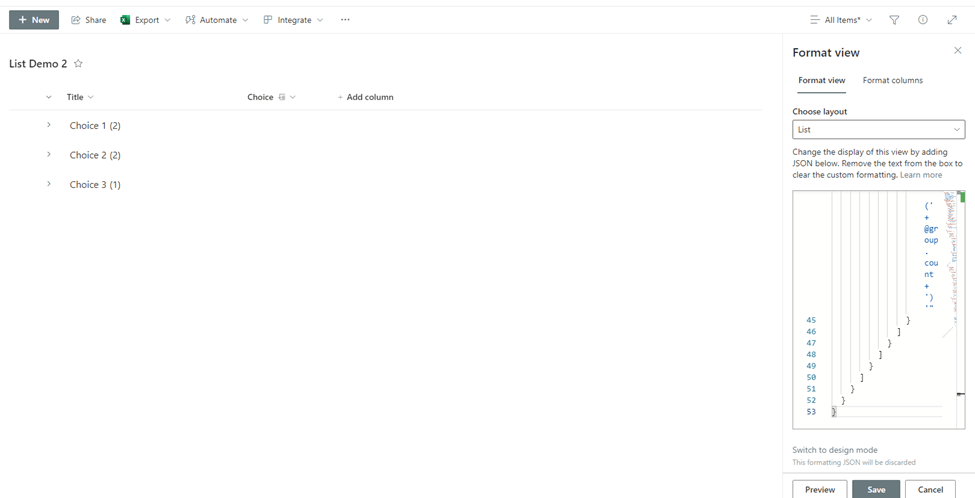Switch to the Format columns tab
The image size is (975, 498).
892,80
